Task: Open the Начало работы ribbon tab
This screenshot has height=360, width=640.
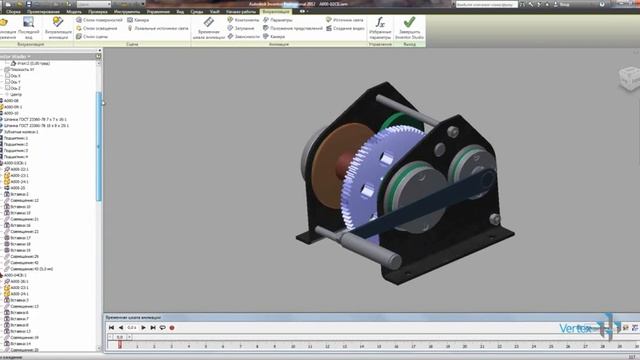Action: (241, 12)
